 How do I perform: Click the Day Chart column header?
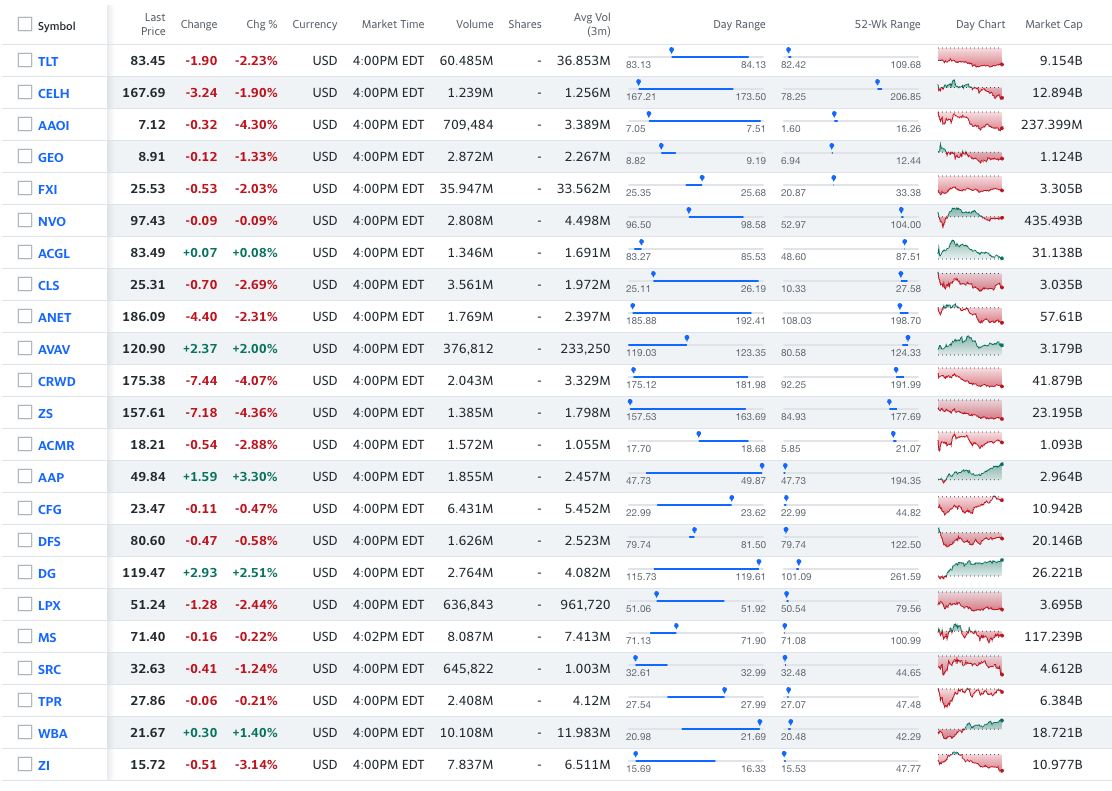click(x=980, y=24)
